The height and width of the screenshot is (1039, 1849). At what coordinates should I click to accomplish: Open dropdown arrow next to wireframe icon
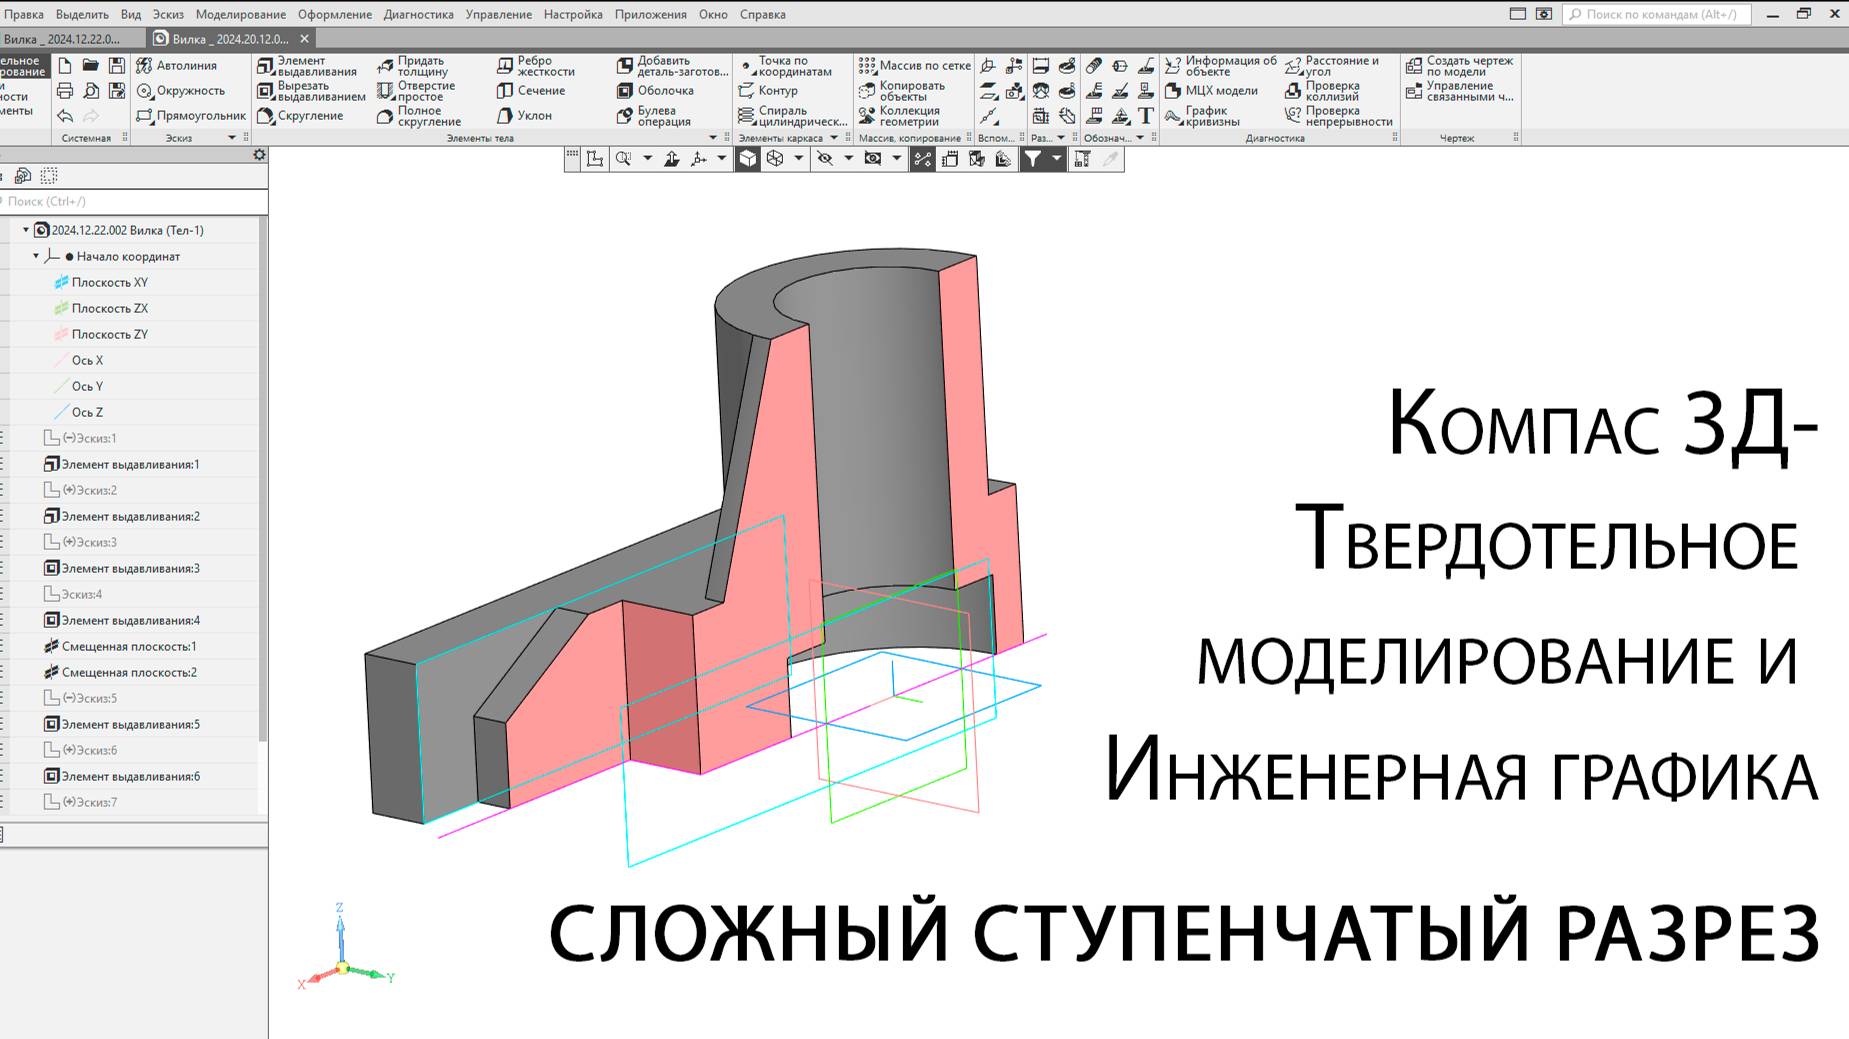click(x=798, y=159)
